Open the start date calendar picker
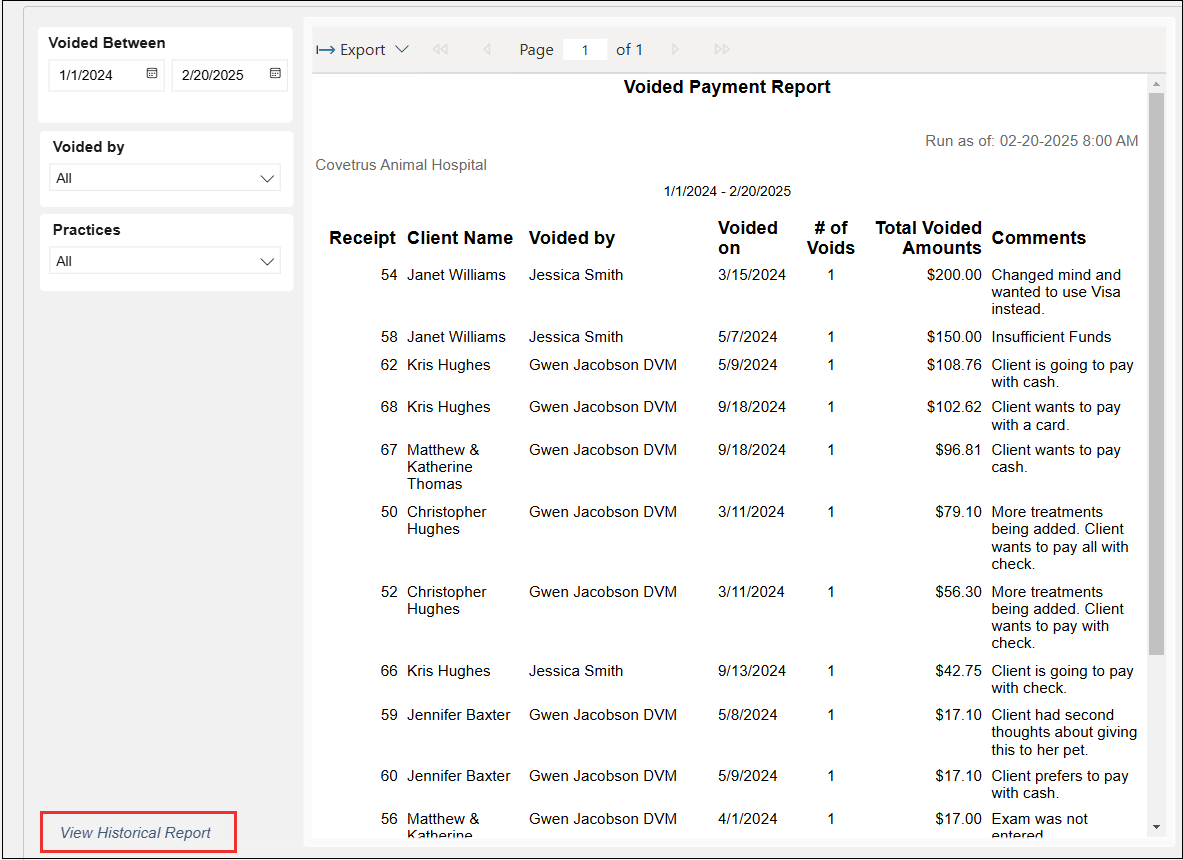1183x860 pixels. click(x=152, y=73)
